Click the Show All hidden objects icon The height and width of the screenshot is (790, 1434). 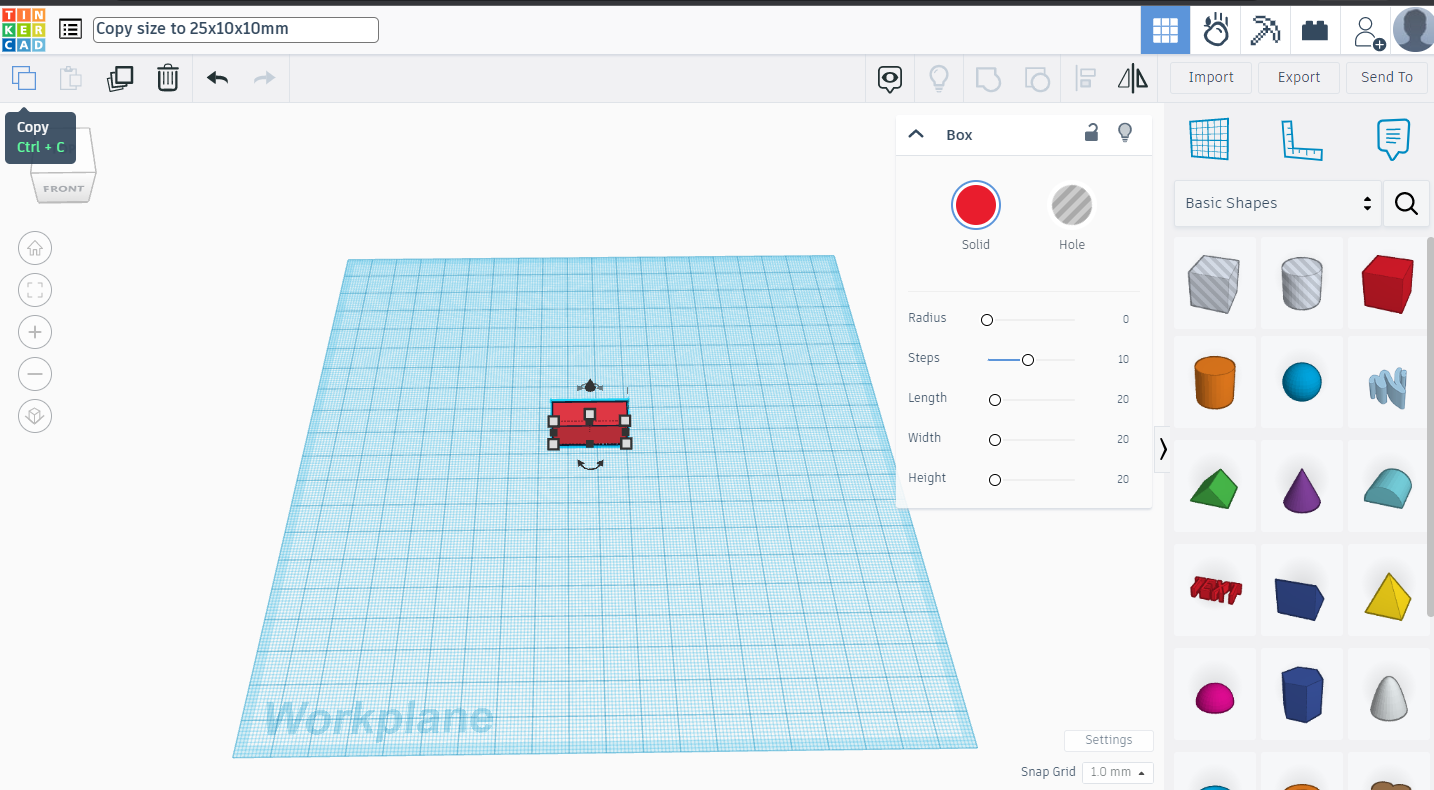pos(939,77)
